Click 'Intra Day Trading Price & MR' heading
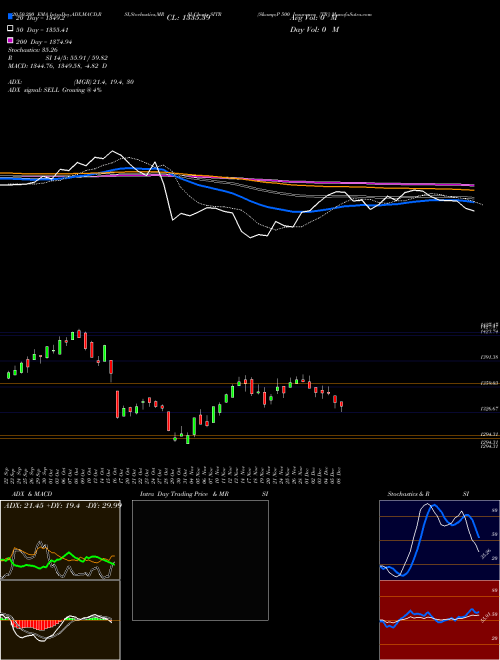This screenshot has height=660, width=500. click(184, 494)
